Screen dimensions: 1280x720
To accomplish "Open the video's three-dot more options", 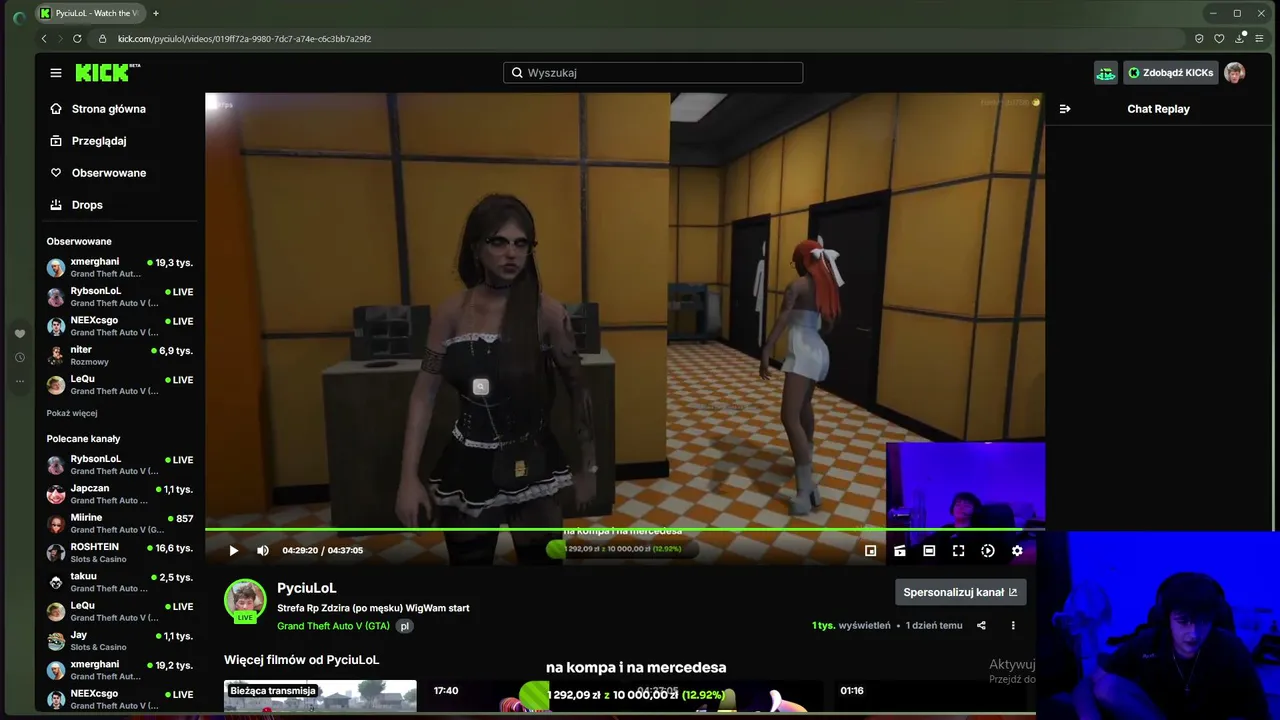I will [x=1013, y=626].
